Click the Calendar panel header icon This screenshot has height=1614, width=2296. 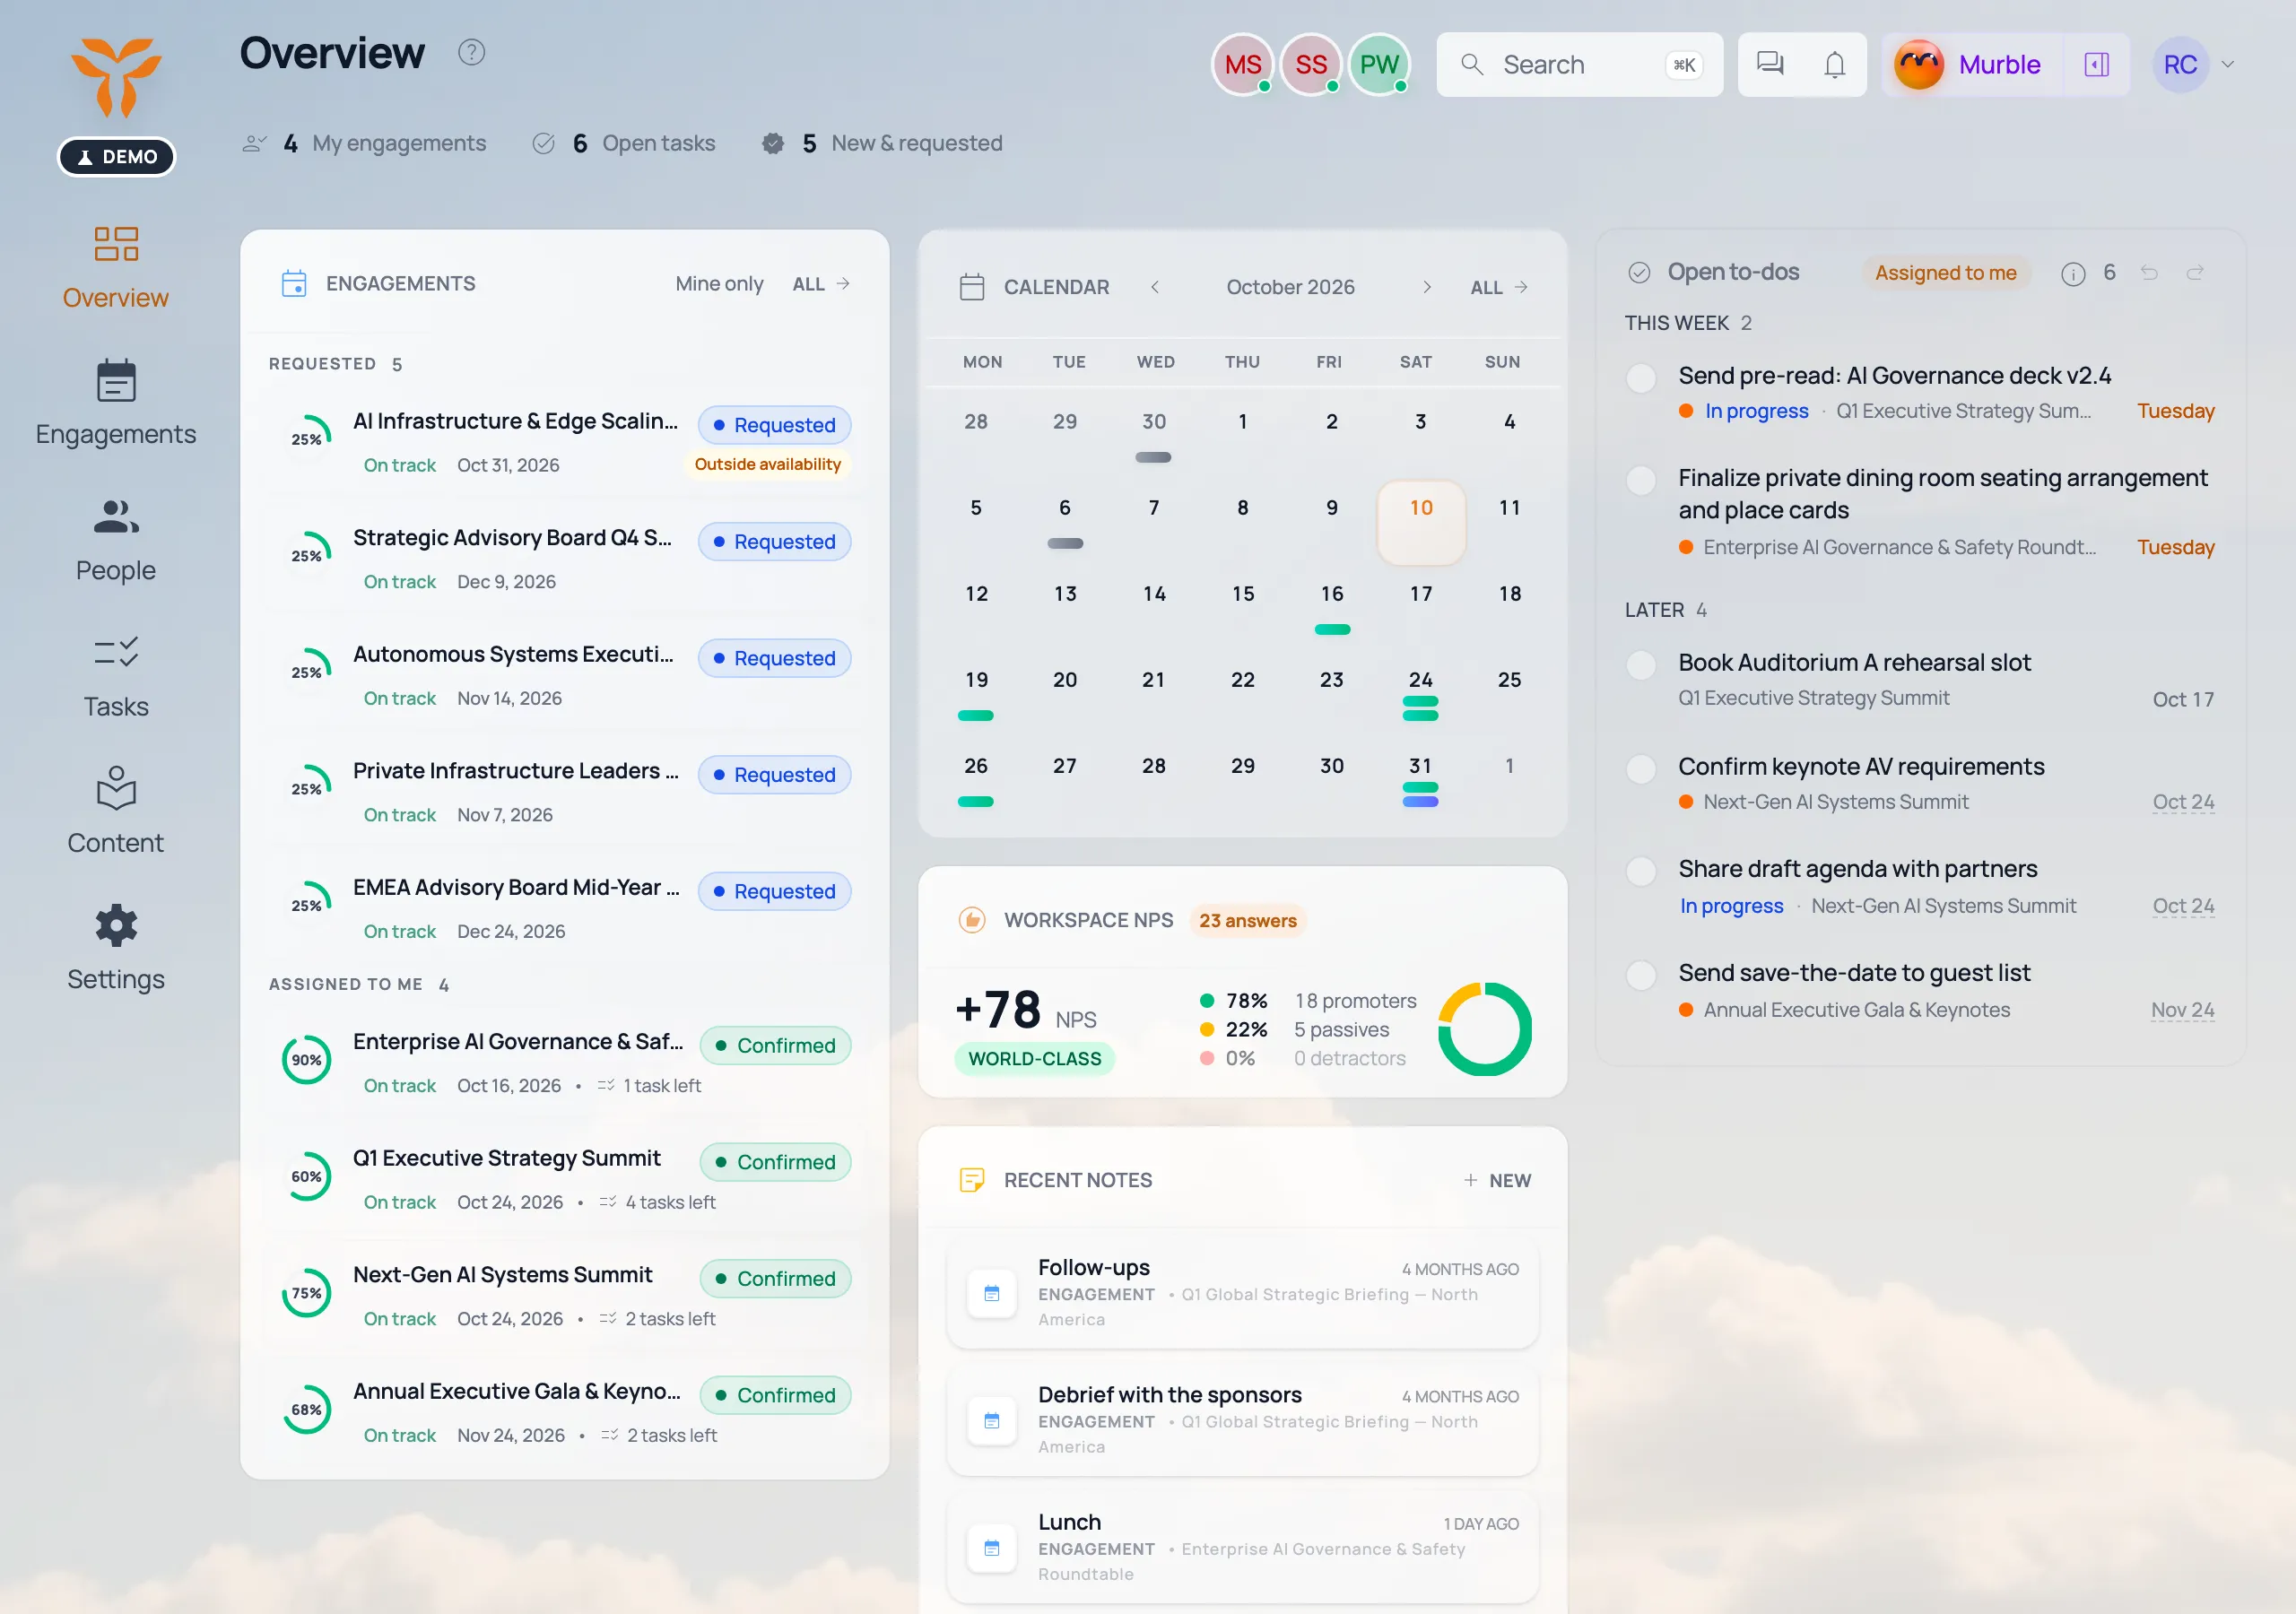coord(972,287)
